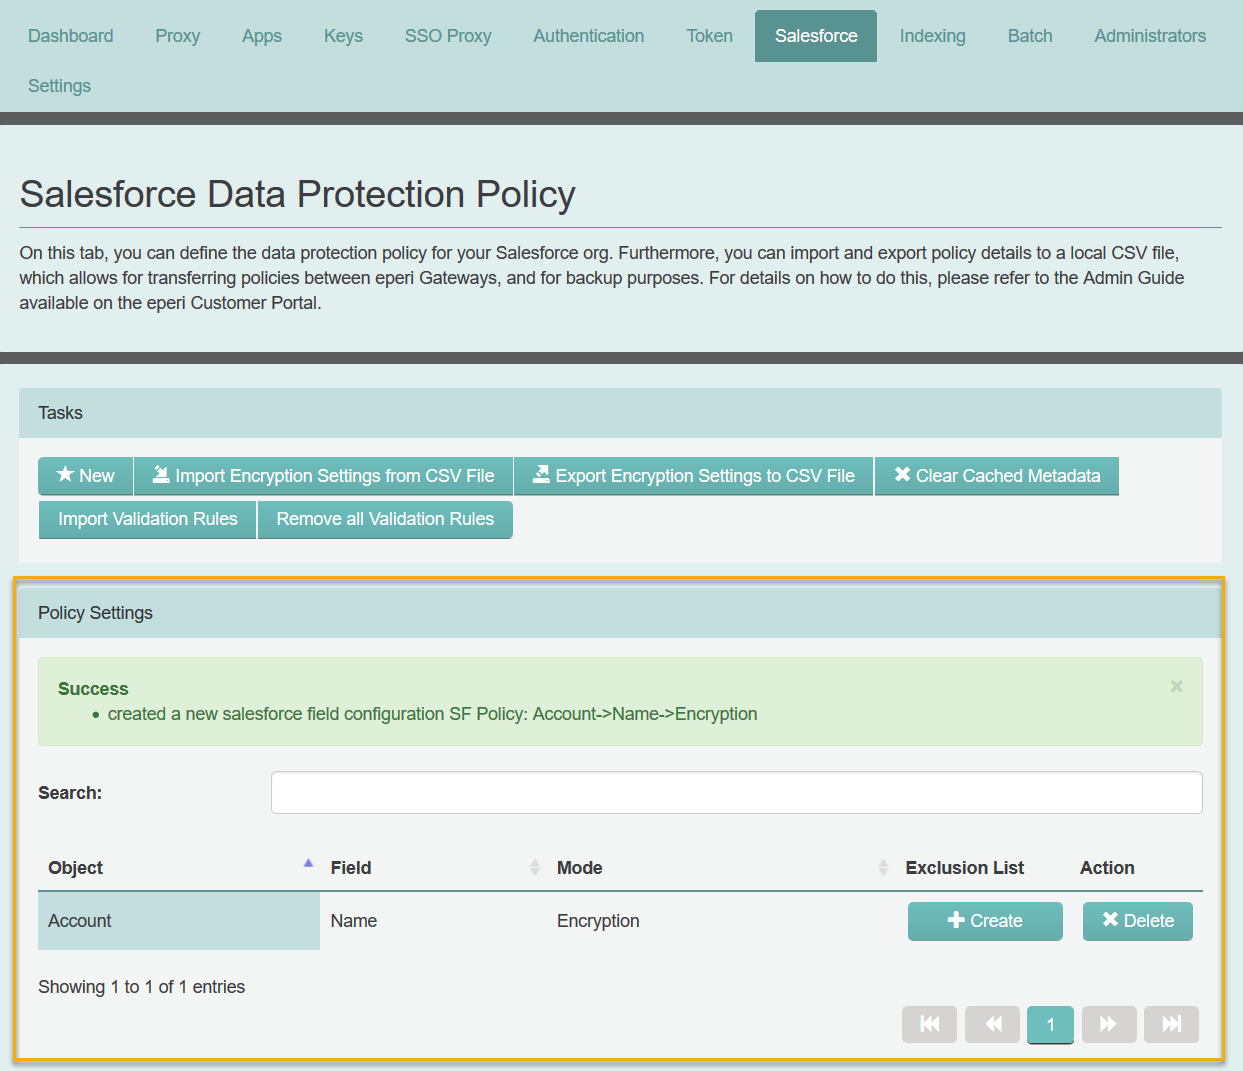Open the Indexing tab
The image size is (1243, 1071).
tap(932, 36)
